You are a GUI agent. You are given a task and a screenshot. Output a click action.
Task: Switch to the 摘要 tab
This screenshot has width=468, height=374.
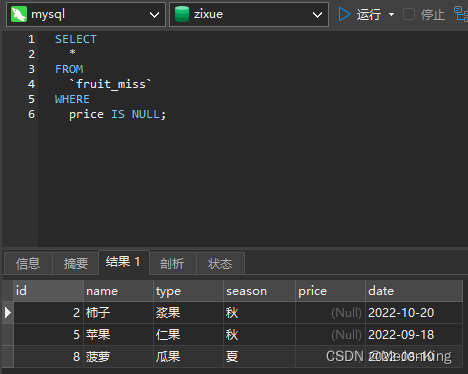(x=76, y=264)
